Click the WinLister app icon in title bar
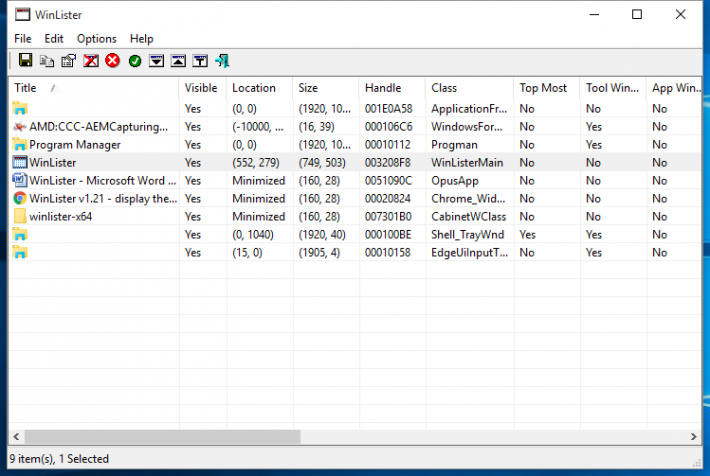710x476 pixels. pos(22,14)
